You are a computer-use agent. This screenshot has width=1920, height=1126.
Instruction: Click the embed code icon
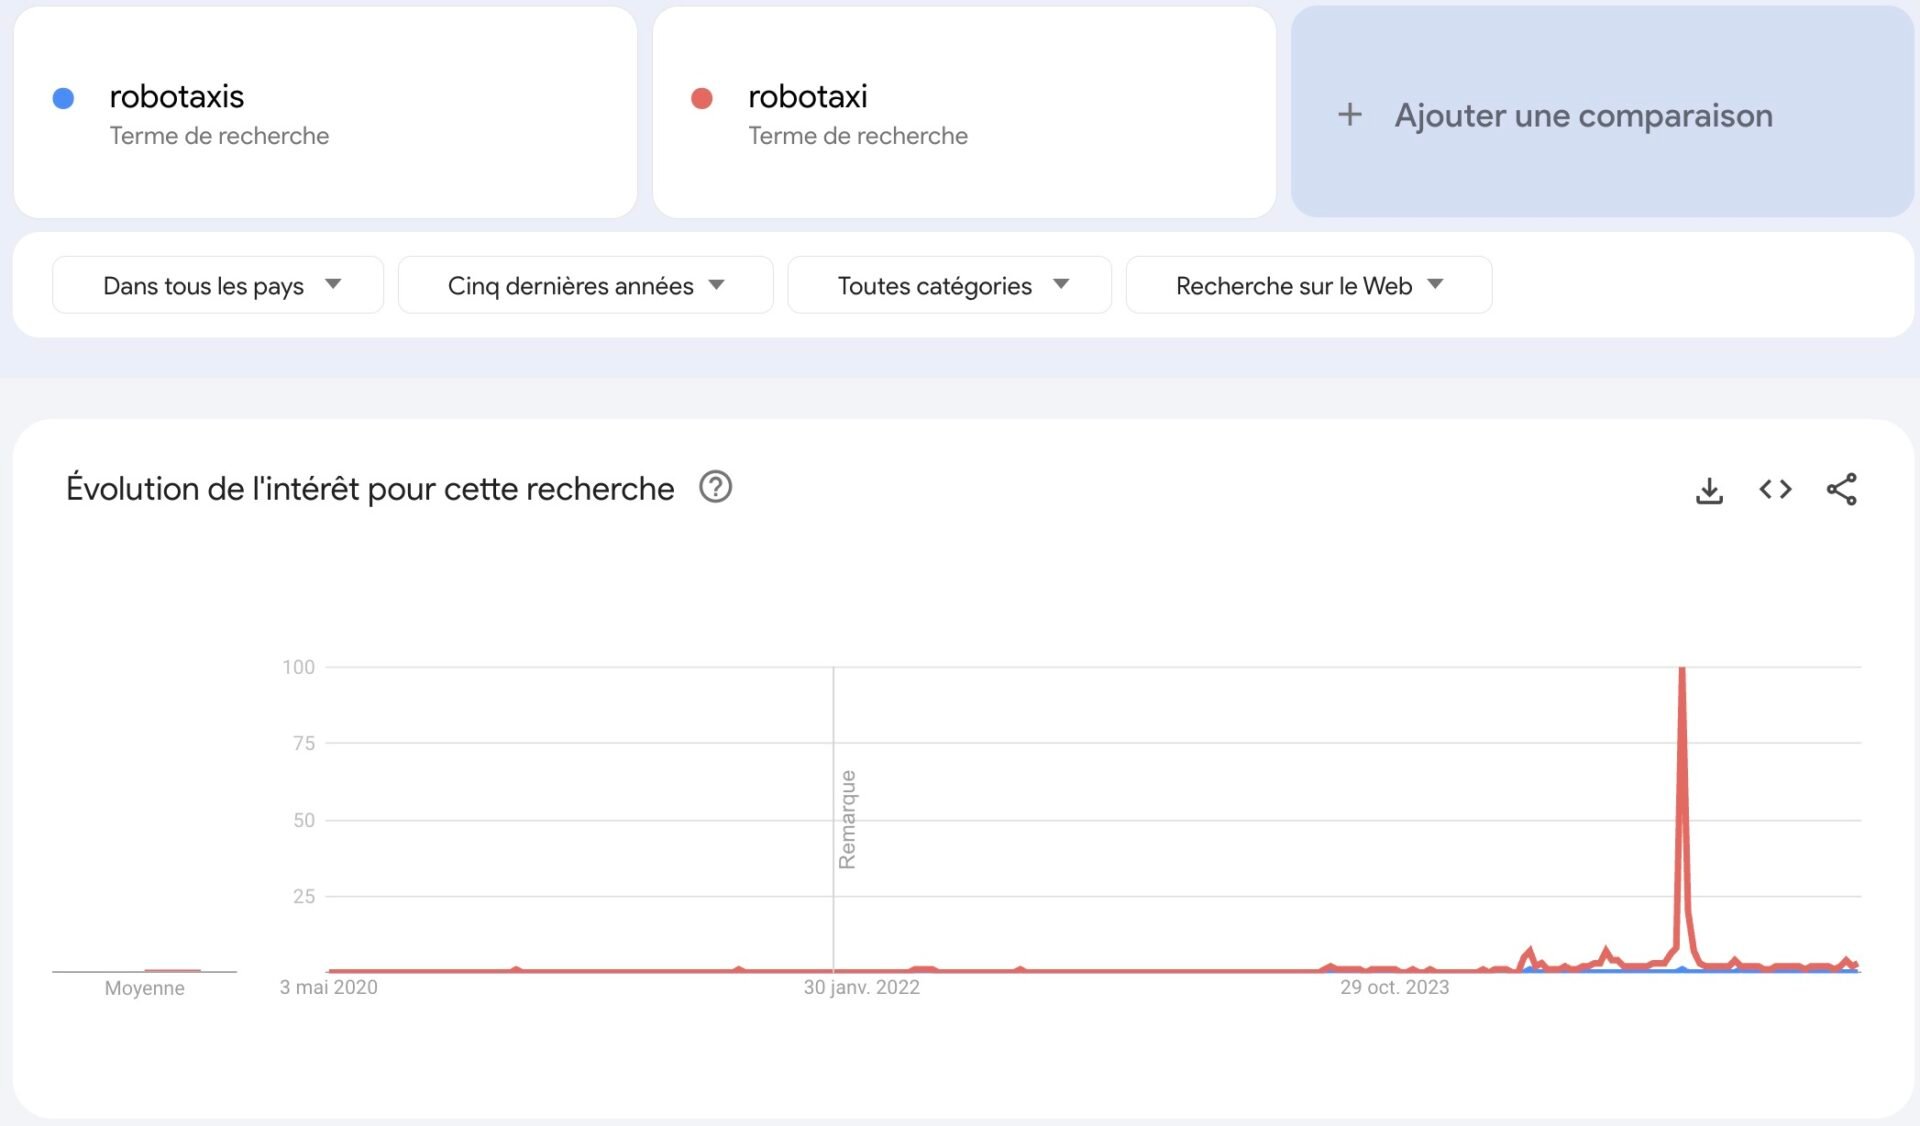pyautogui.click(x=1775, y=490)
